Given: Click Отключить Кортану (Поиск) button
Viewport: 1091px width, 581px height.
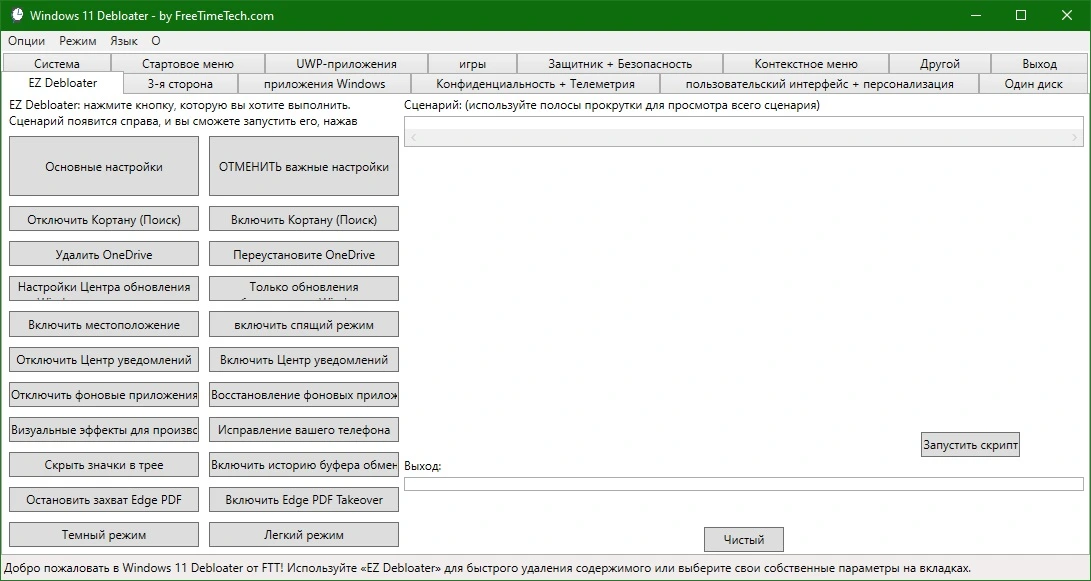Looking at the screenshot, I should coord(104,219).
